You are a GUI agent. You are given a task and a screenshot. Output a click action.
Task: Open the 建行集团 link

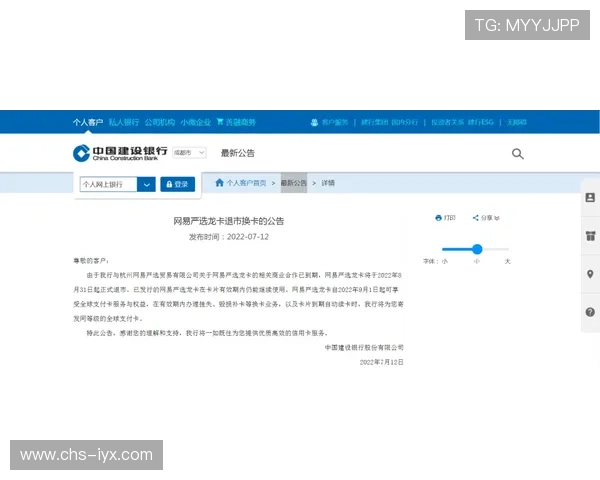pos(375,122)
